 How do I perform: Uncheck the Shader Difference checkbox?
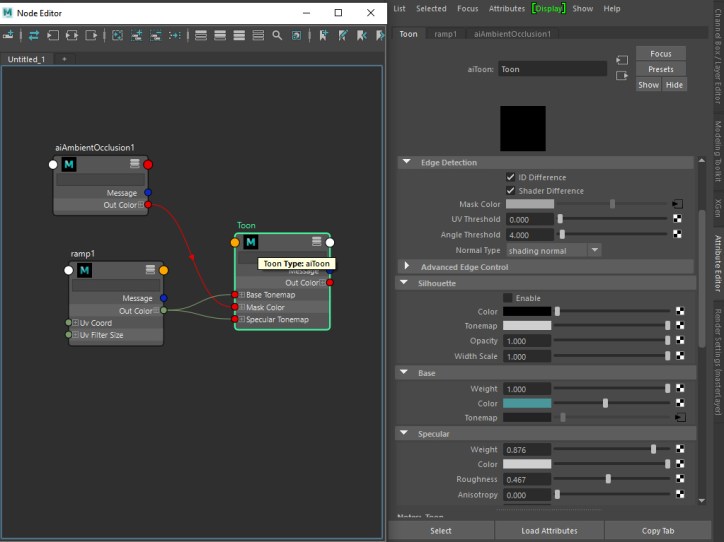(511, 191)
